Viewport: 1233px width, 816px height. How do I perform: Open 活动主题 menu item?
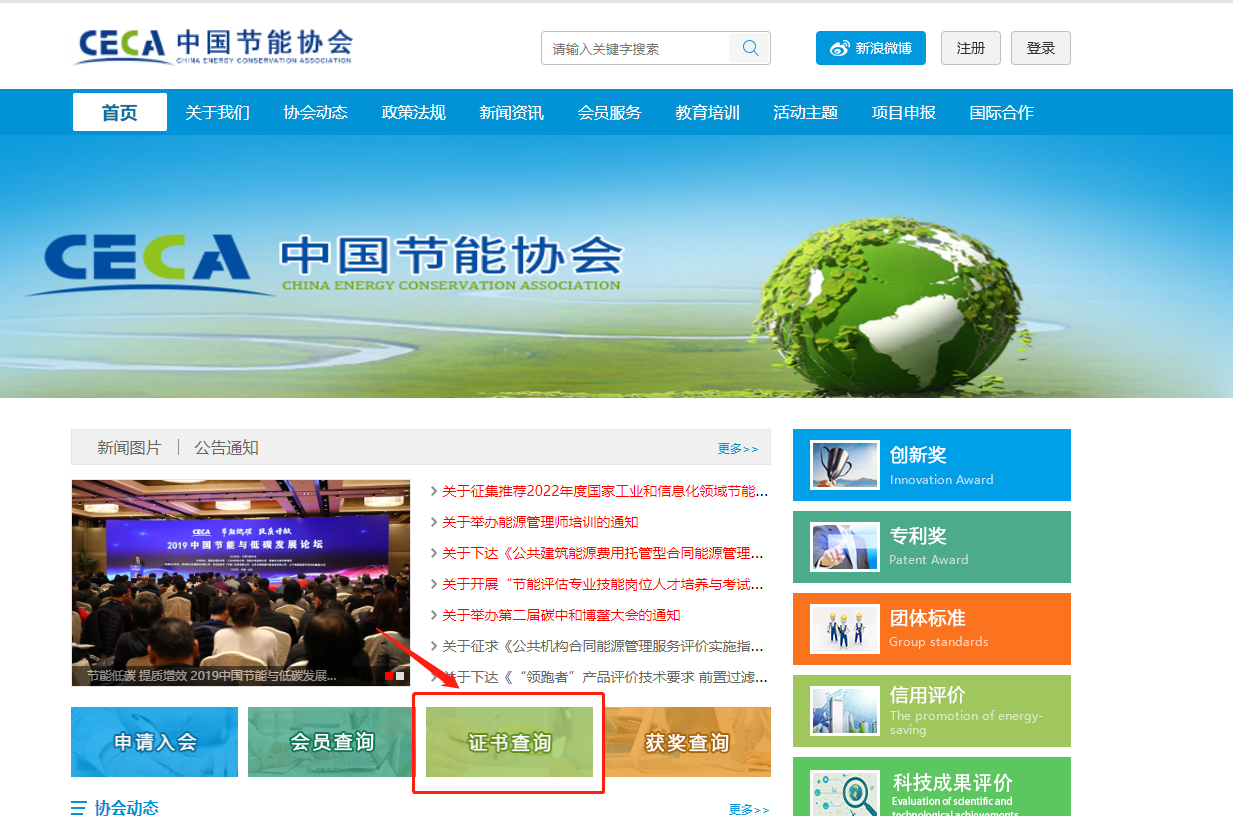pyautogui.click(x=805, y=112)
